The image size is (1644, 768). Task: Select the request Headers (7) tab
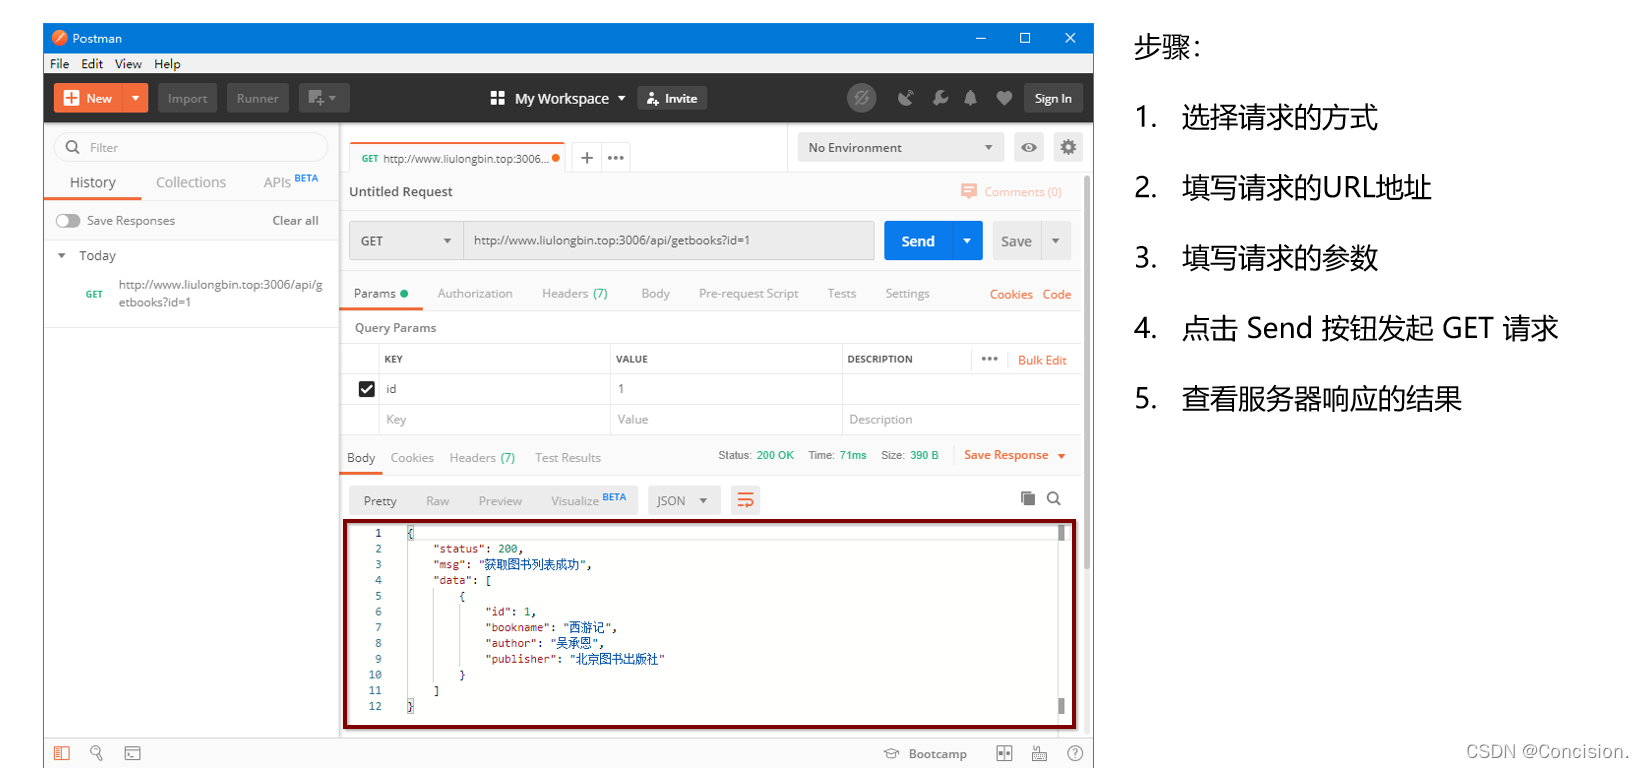575,293
